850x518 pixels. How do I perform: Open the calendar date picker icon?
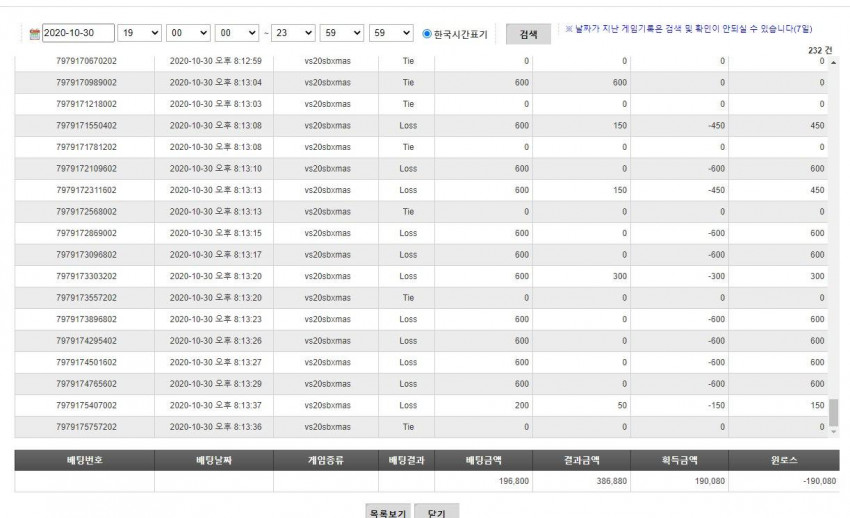(35, 34)
